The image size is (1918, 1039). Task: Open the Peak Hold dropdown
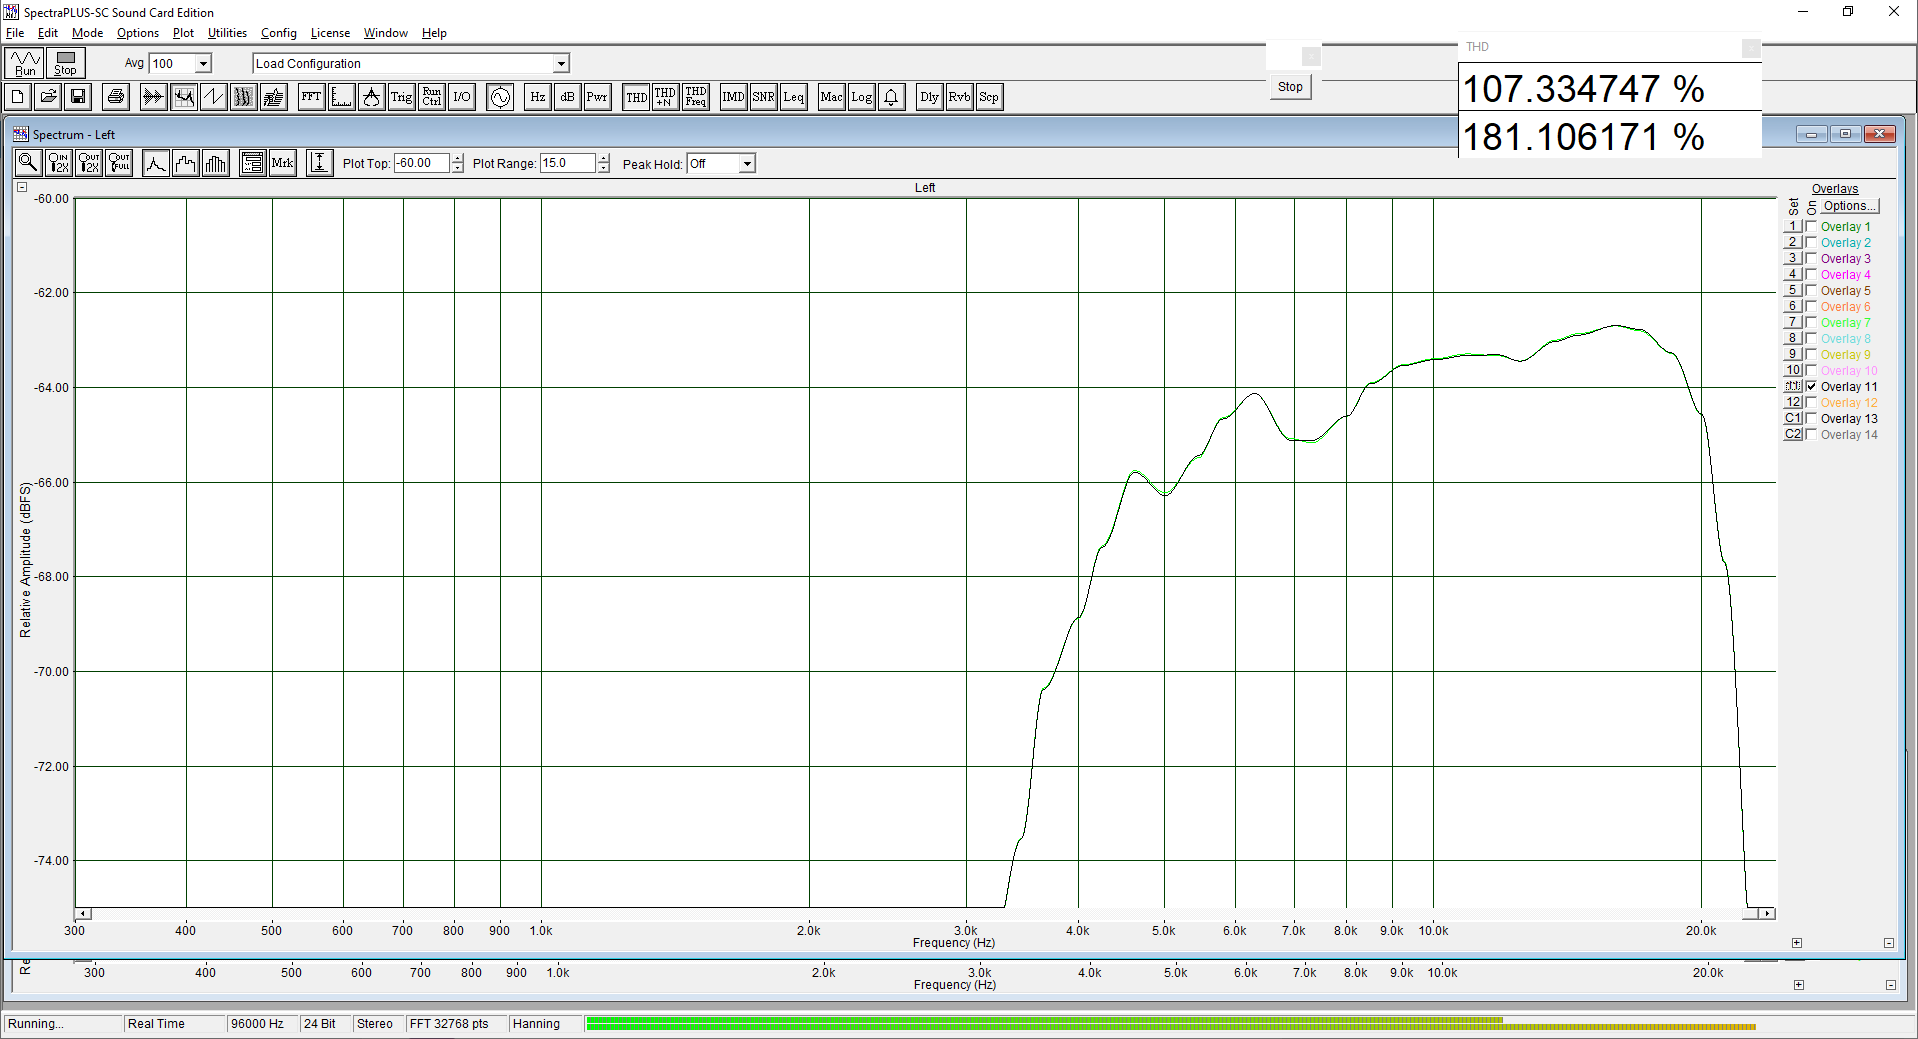pos(747,164)
